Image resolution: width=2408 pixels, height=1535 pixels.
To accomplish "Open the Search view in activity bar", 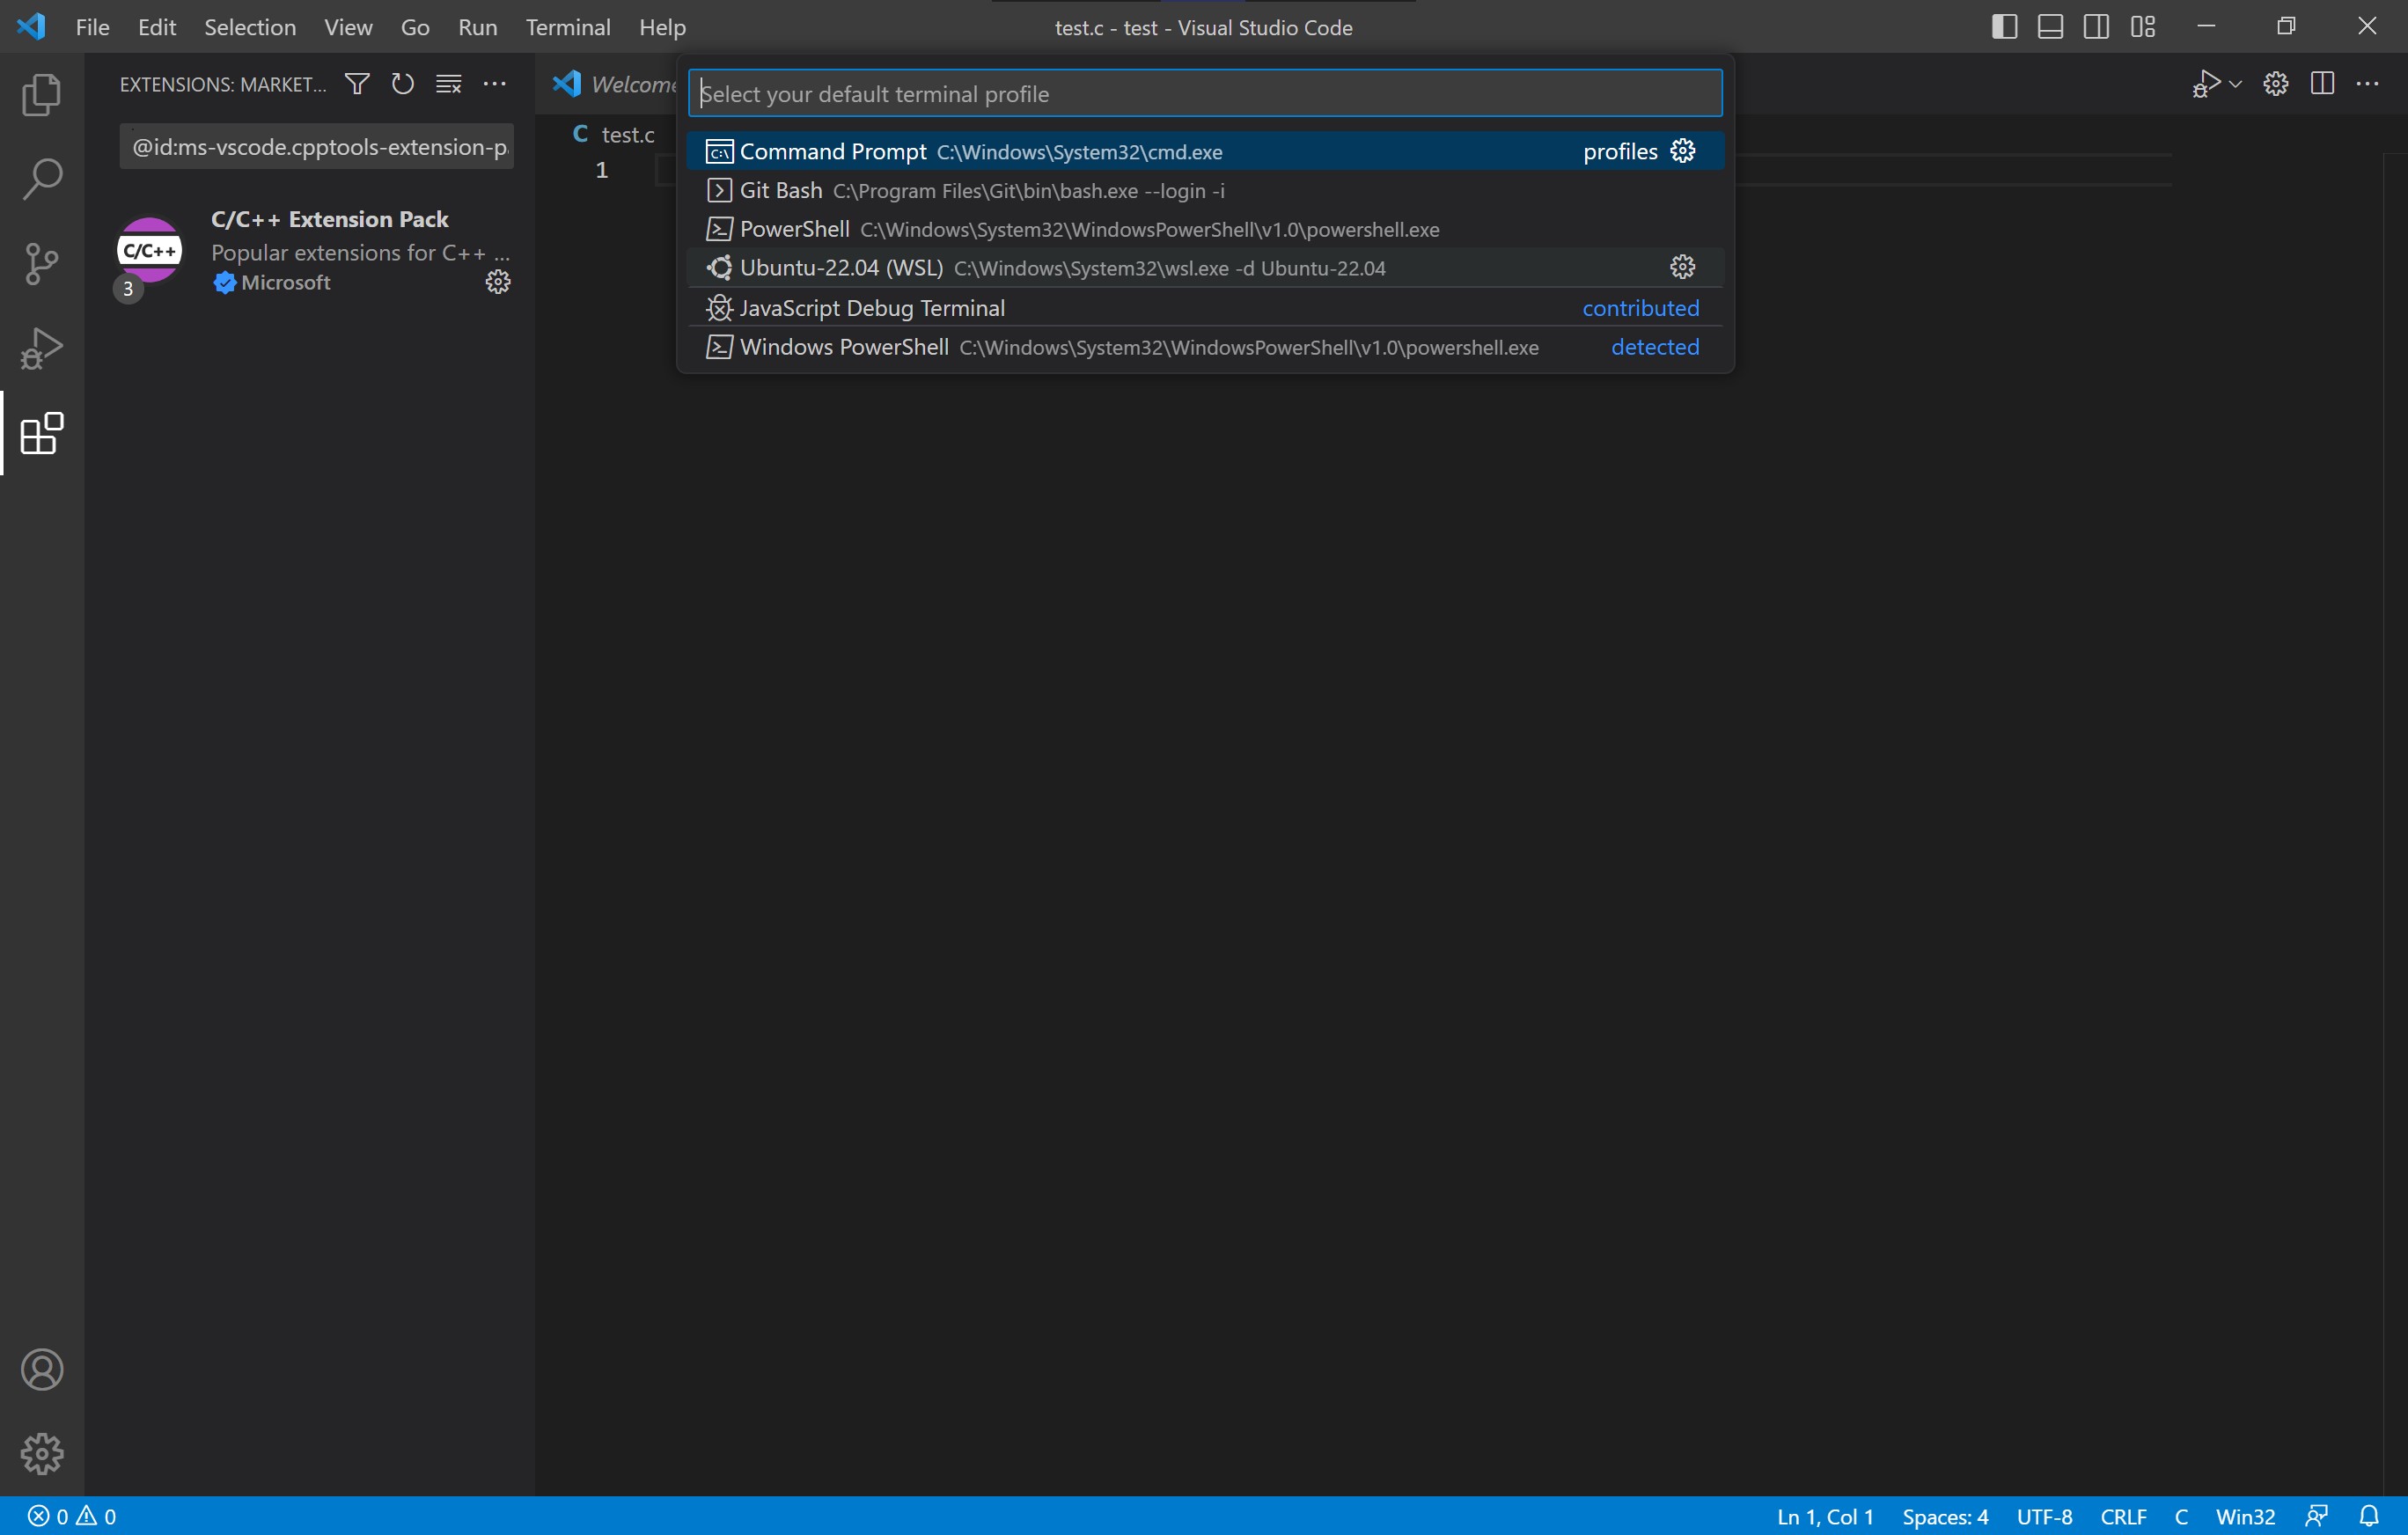I will click(x=42, y=179).
